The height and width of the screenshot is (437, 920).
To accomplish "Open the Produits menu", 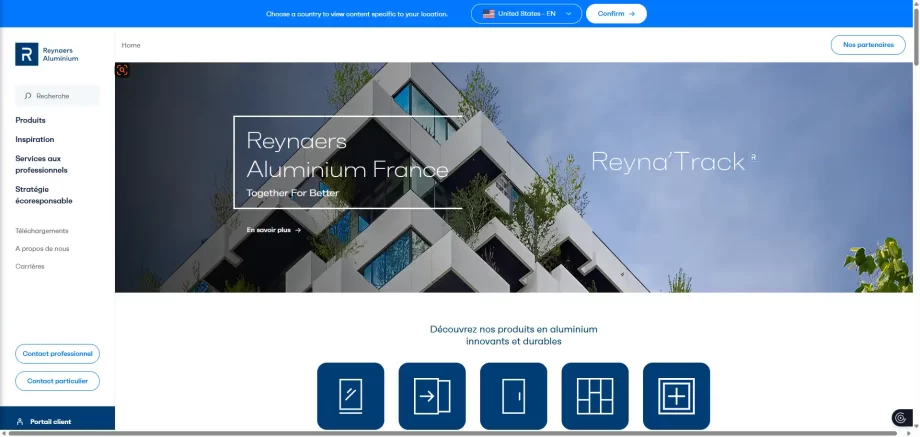I will click(31, 120).
